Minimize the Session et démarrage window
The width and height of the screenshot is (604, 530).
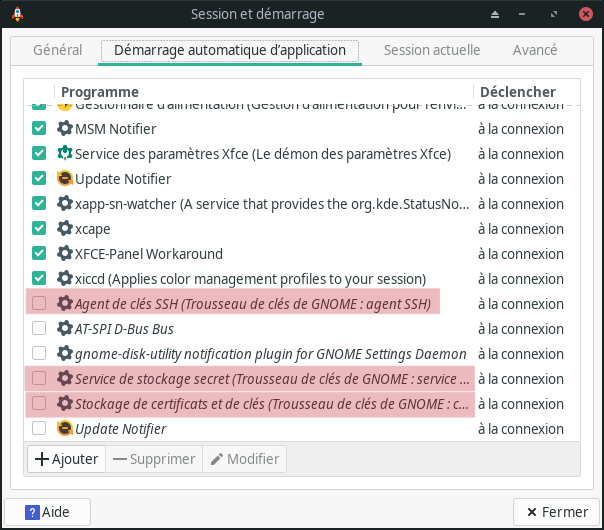coord(522,14)
